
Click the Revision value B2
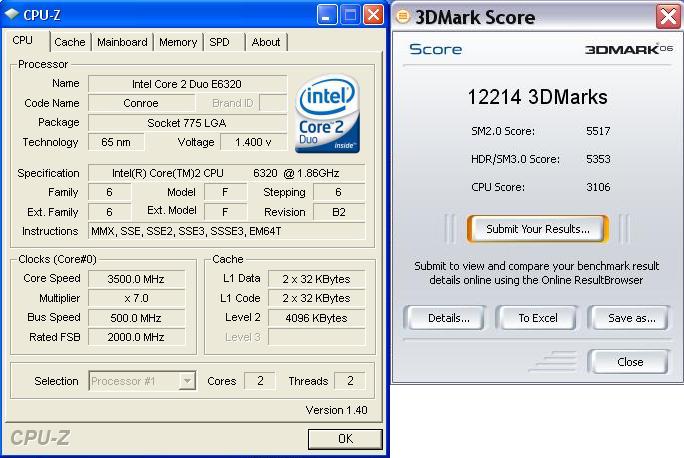tap(339, 212)
